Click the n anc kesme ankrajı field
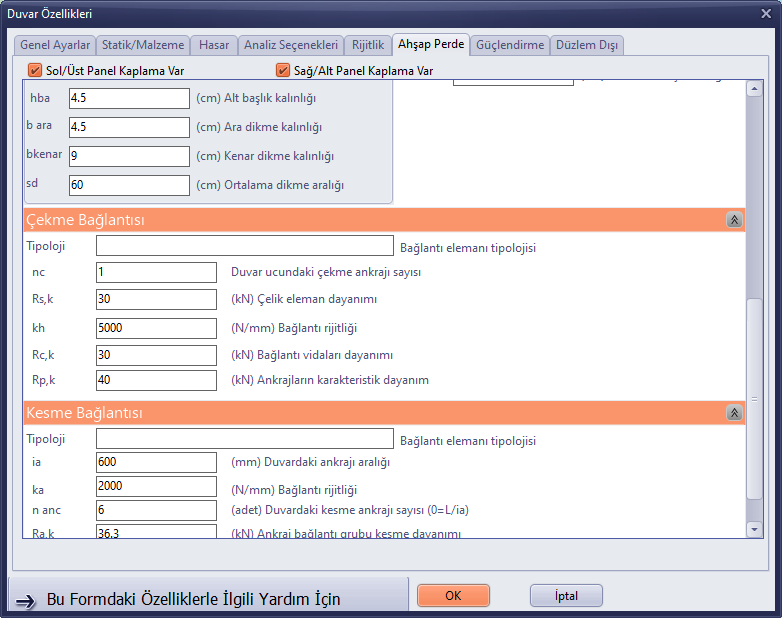The image size is (782, 618). tap(157, 510)
